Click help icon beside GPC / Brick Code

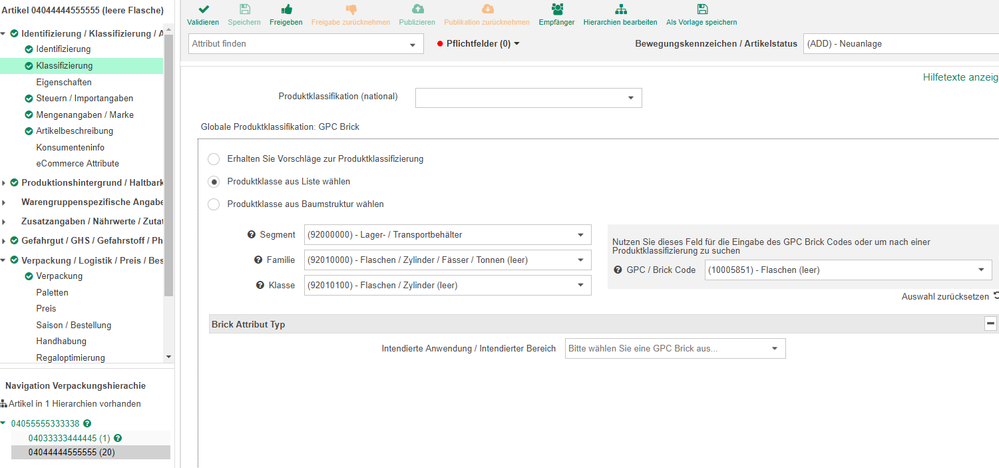click(x=617, y=270)
